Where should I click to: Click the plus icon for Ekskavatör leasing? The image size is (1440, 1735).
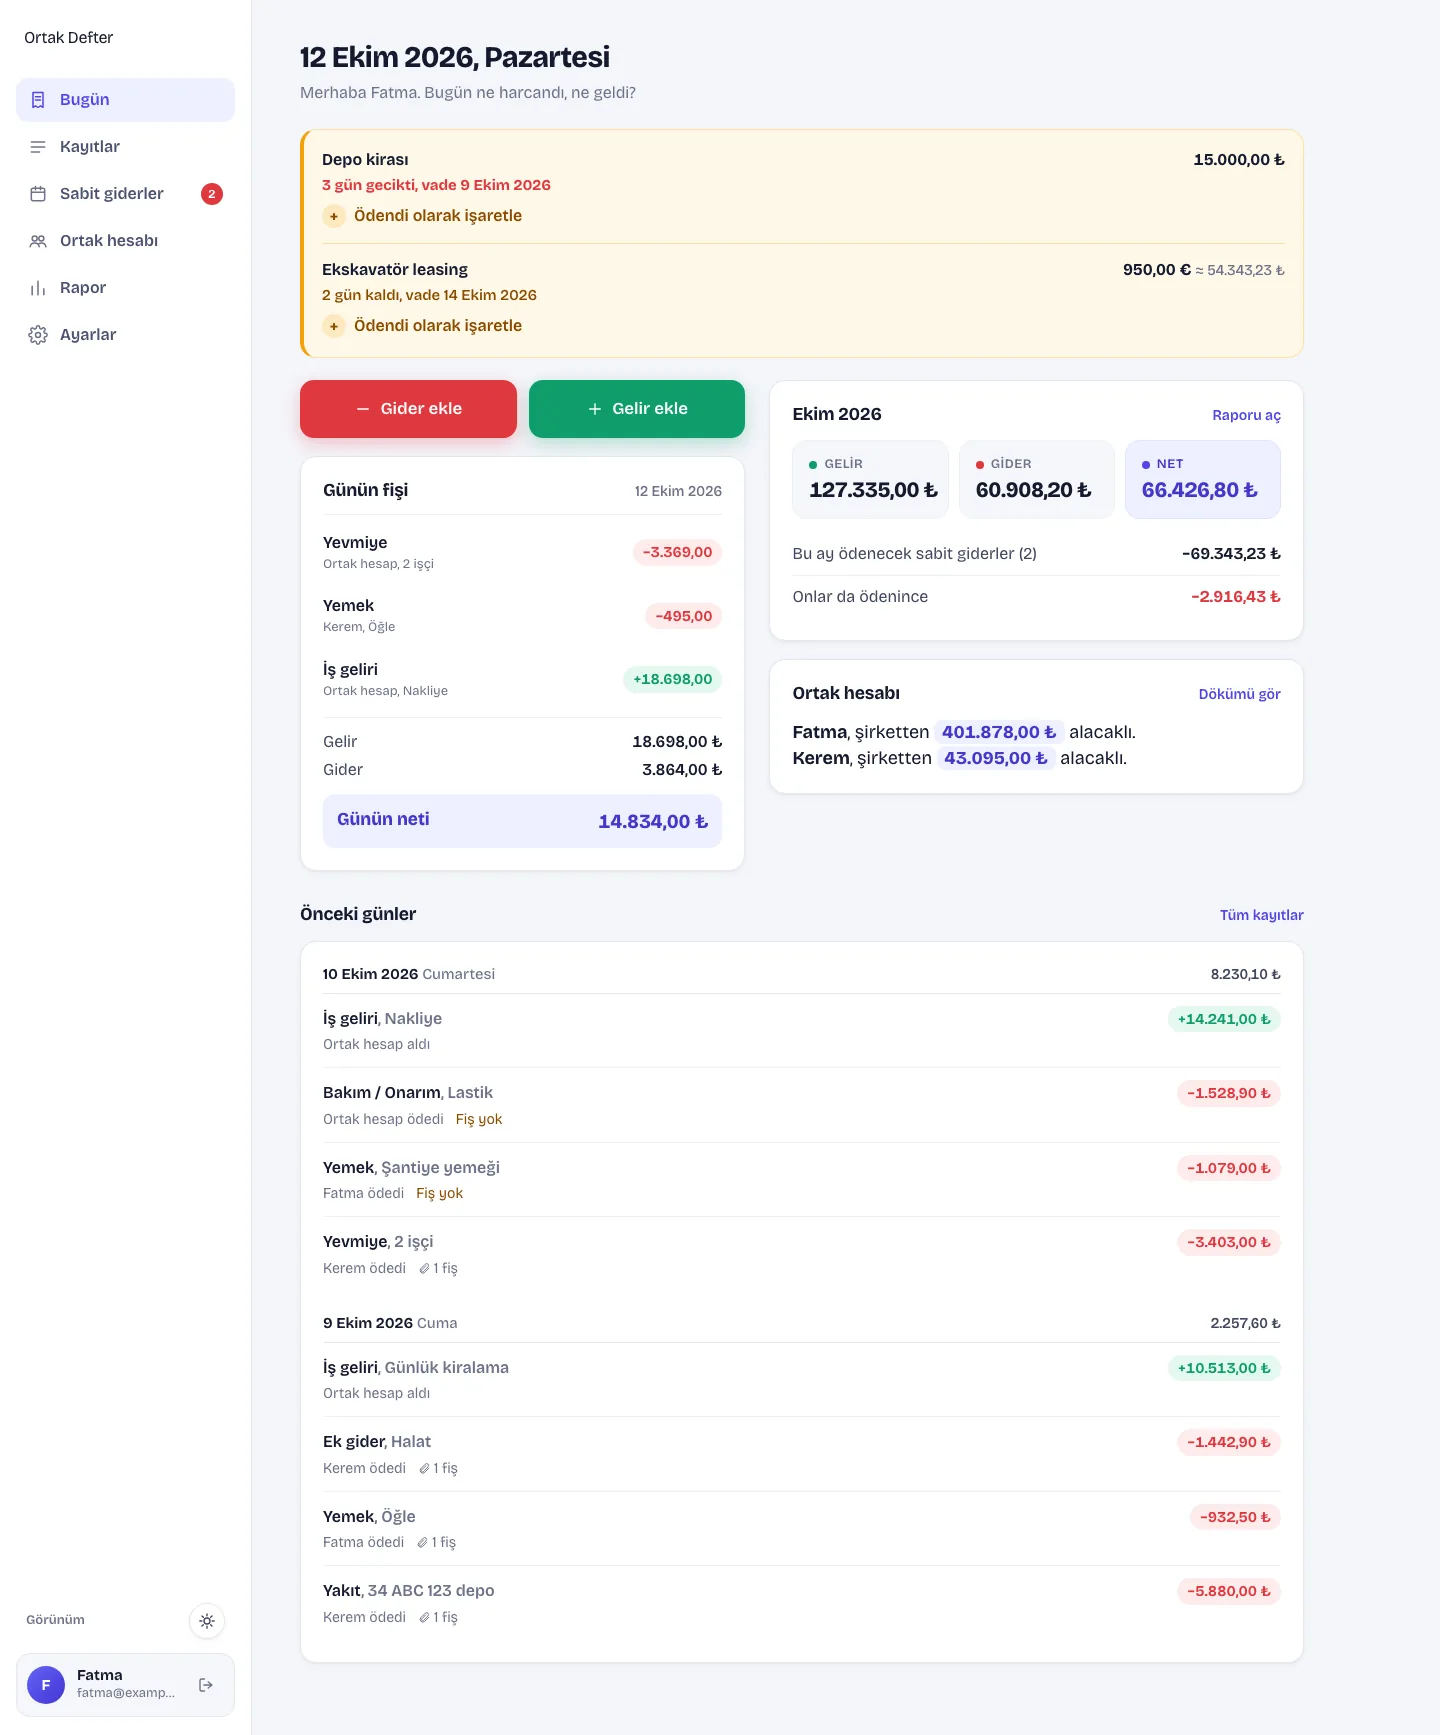tap(334, 326)
